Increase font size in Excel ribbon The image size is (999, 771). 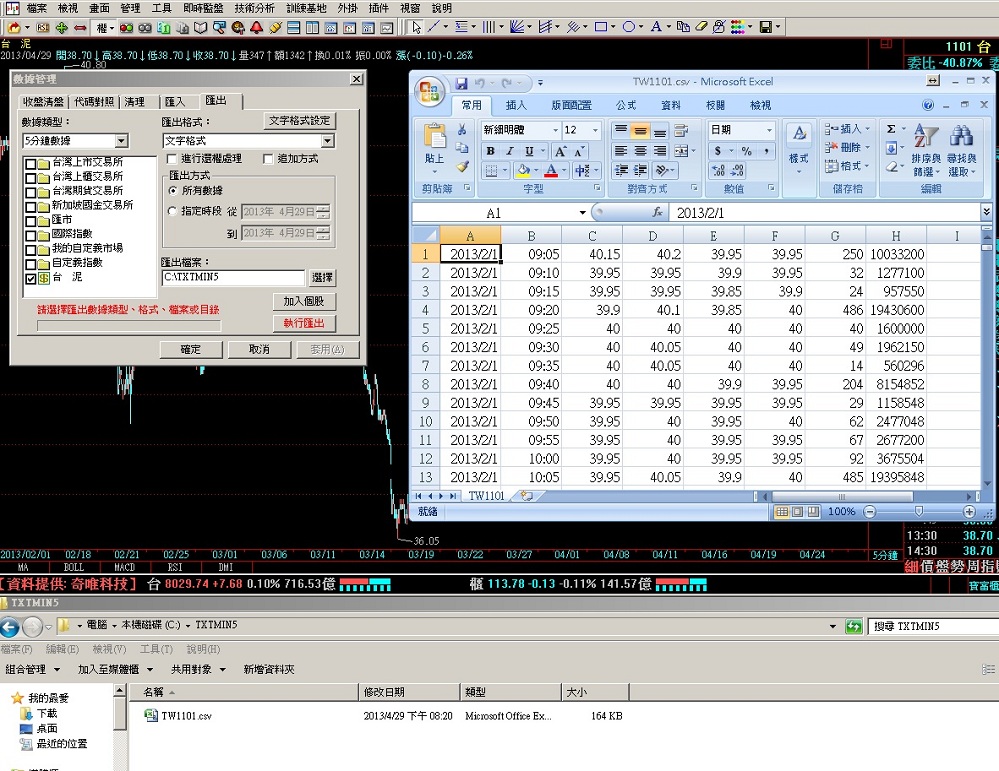(x=560, y=151)
